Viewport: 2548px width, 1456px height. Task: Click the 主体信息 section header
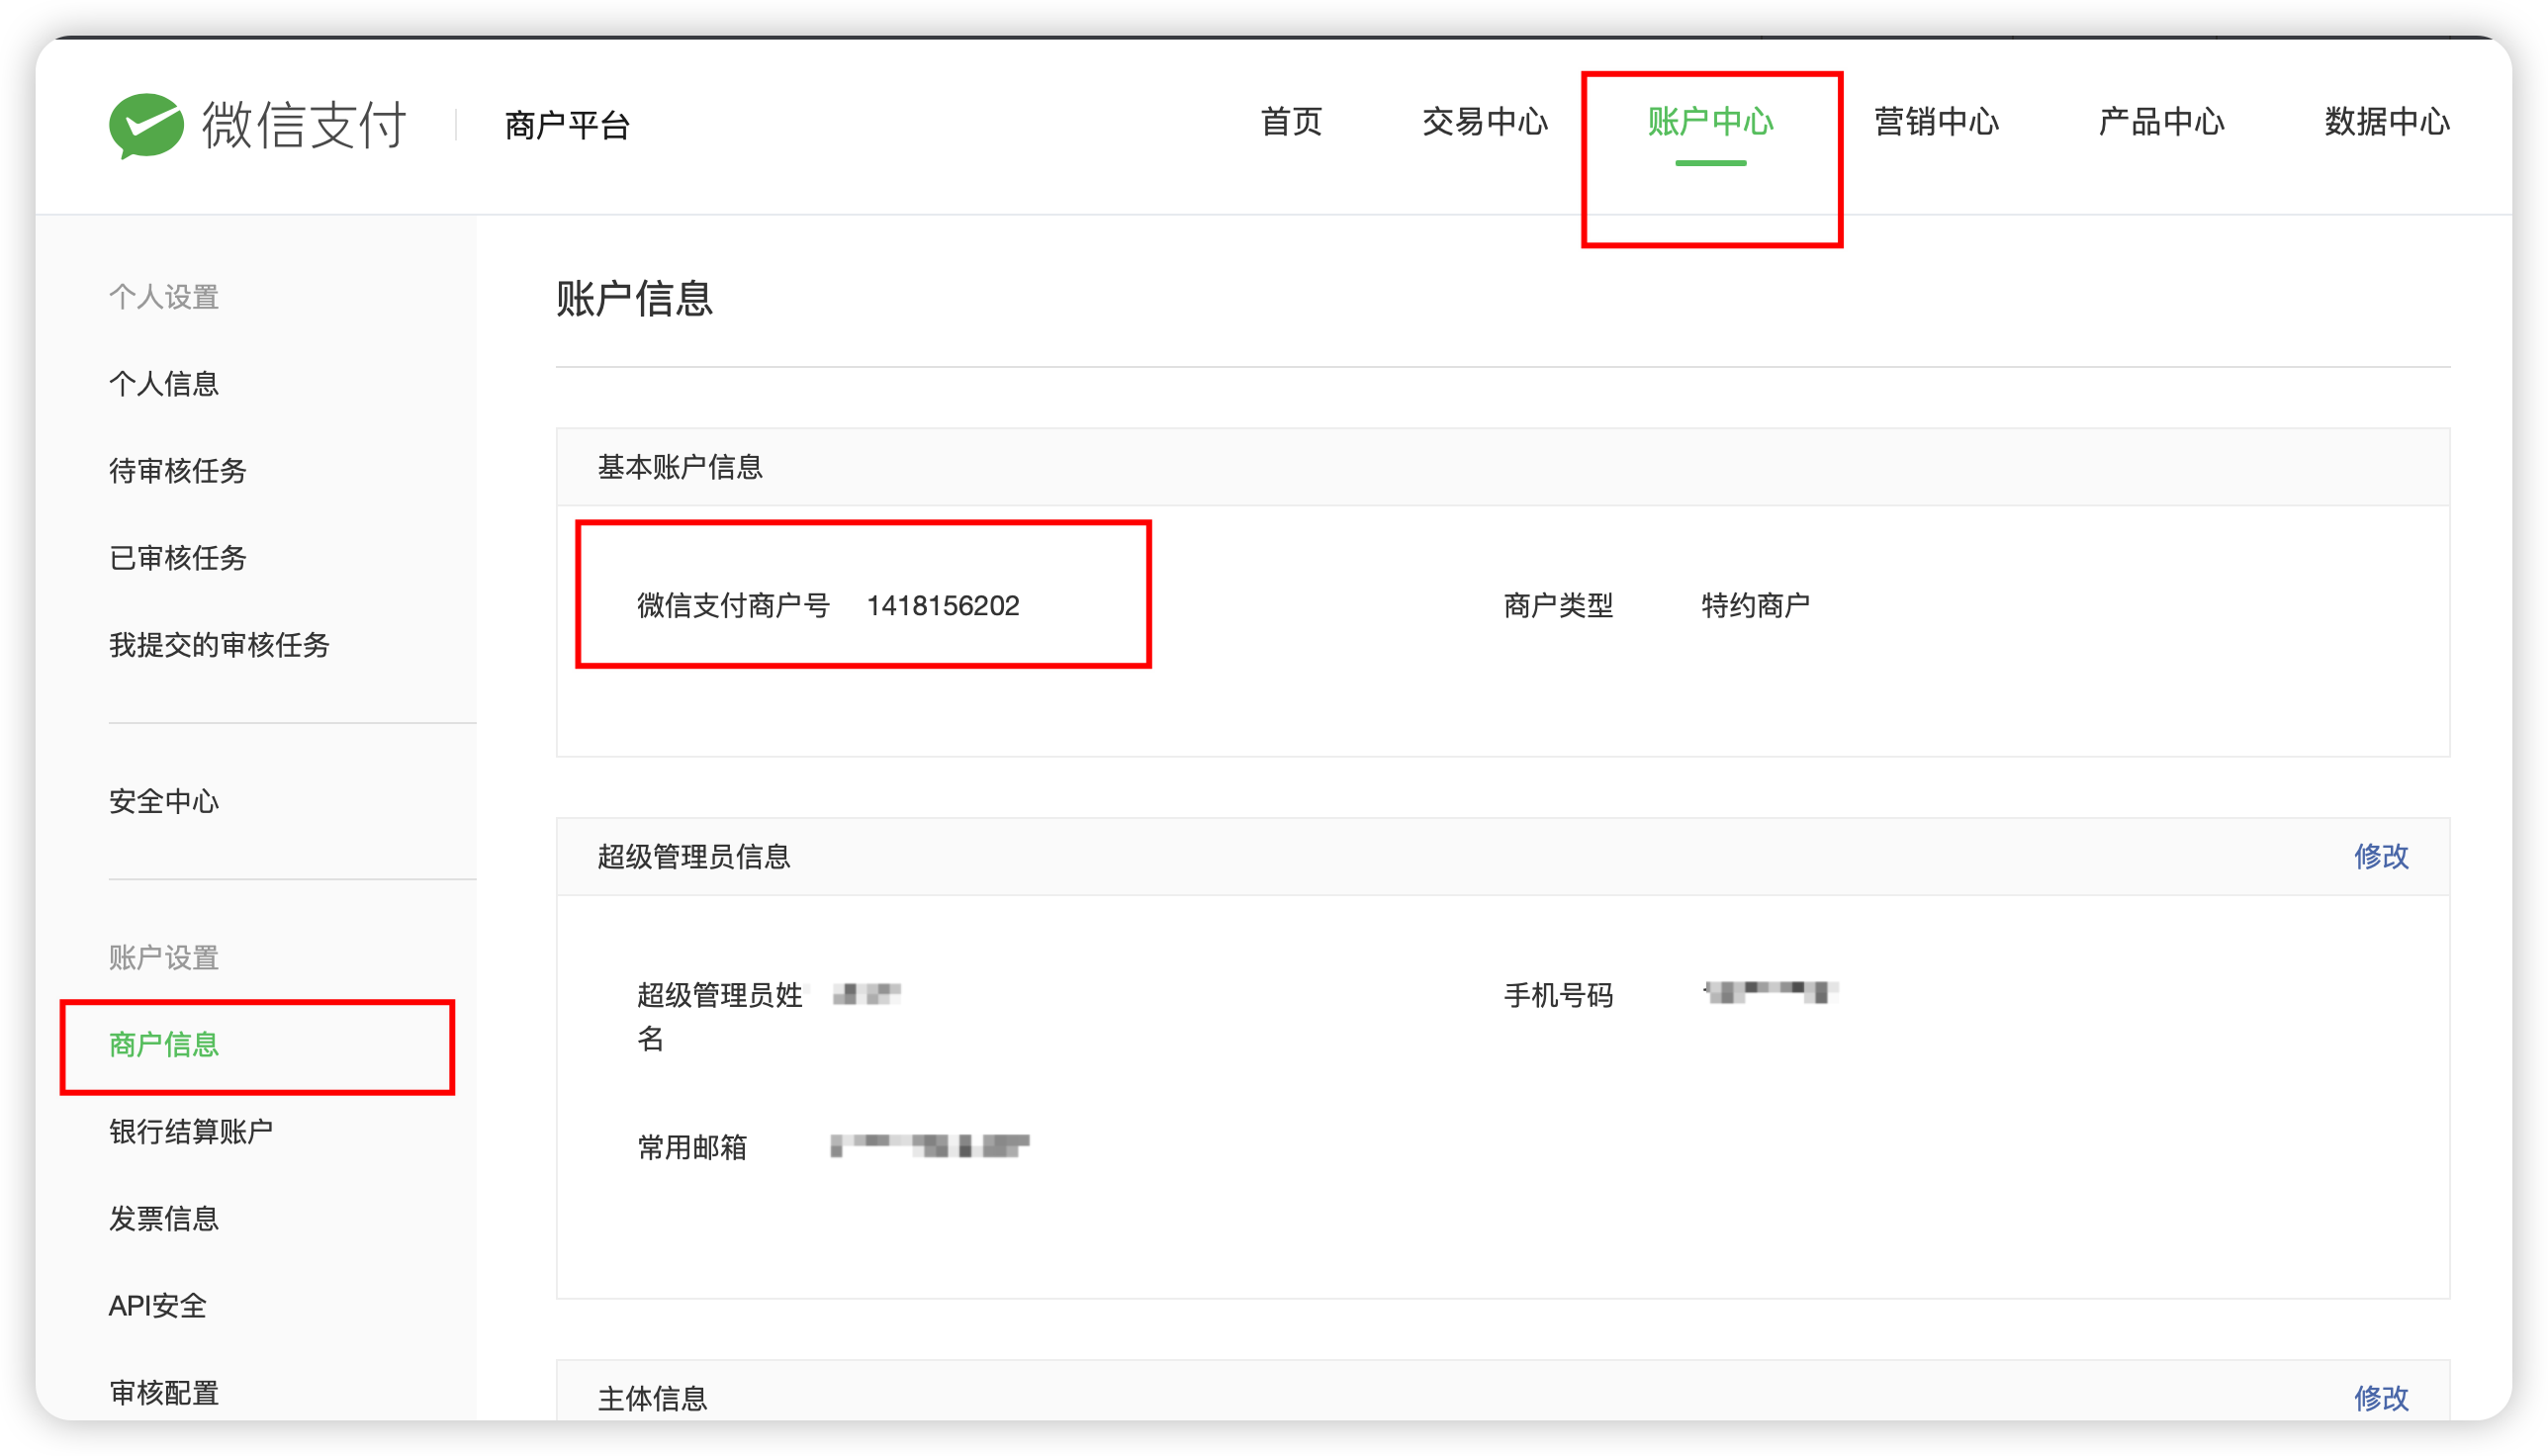pyautogui.click(x=652, y=1398)
